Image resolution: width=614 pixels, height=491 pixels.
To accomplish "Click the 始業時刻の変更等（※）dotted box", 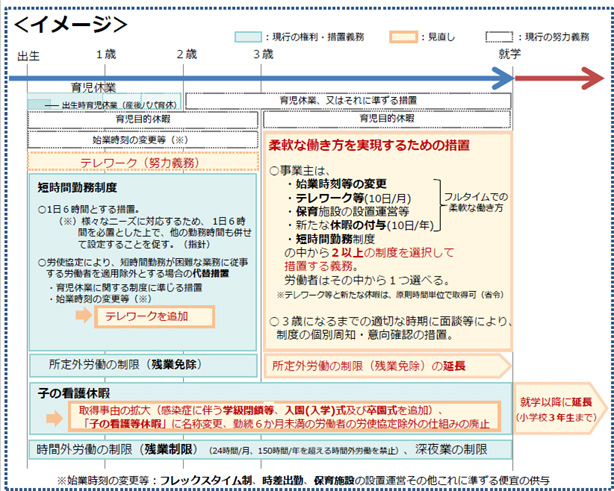I will (143, 140).
